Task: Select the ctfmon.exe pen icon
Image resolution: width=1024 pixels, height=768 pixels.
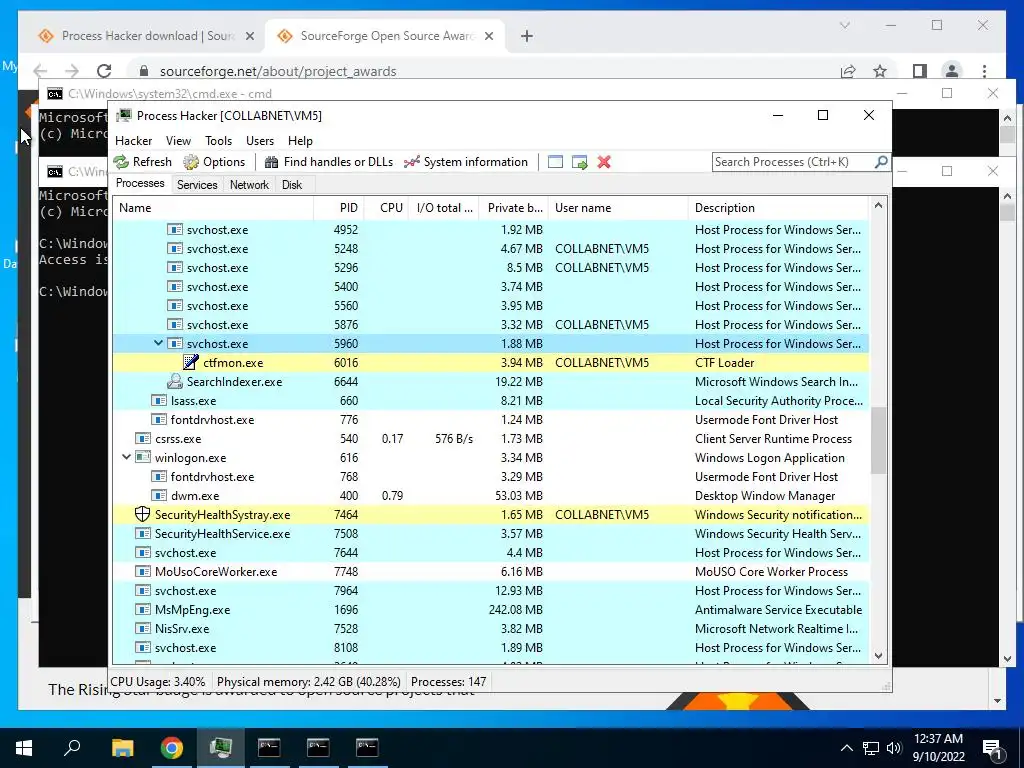Action: pos(191,362)
